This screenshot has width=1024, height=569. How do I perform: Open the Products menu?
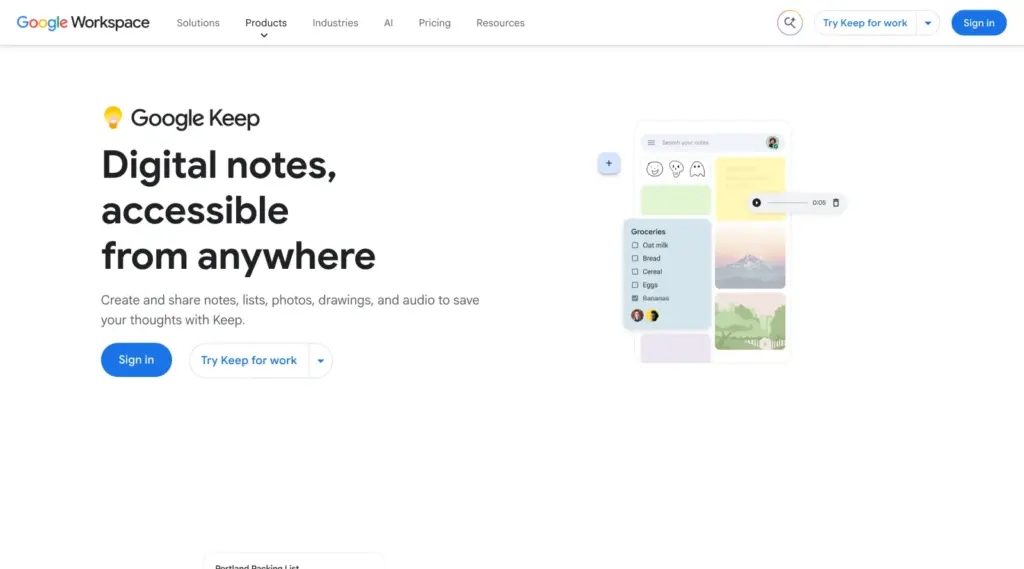[x=266, y=23]
